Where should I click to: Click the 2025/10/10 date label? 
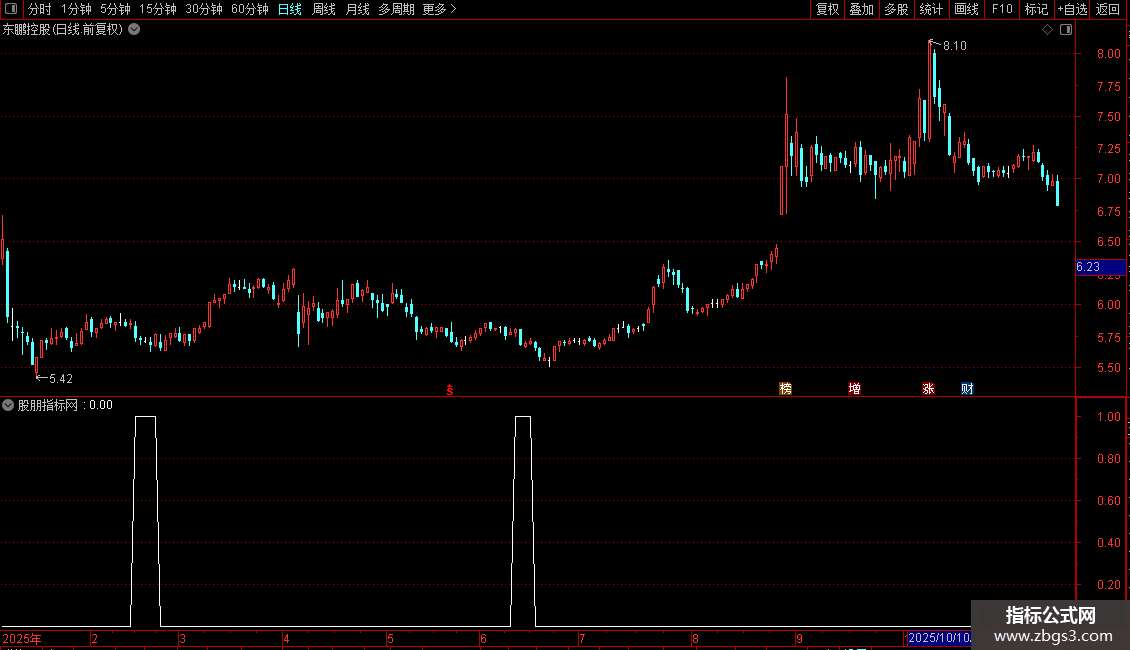point(939,638)
